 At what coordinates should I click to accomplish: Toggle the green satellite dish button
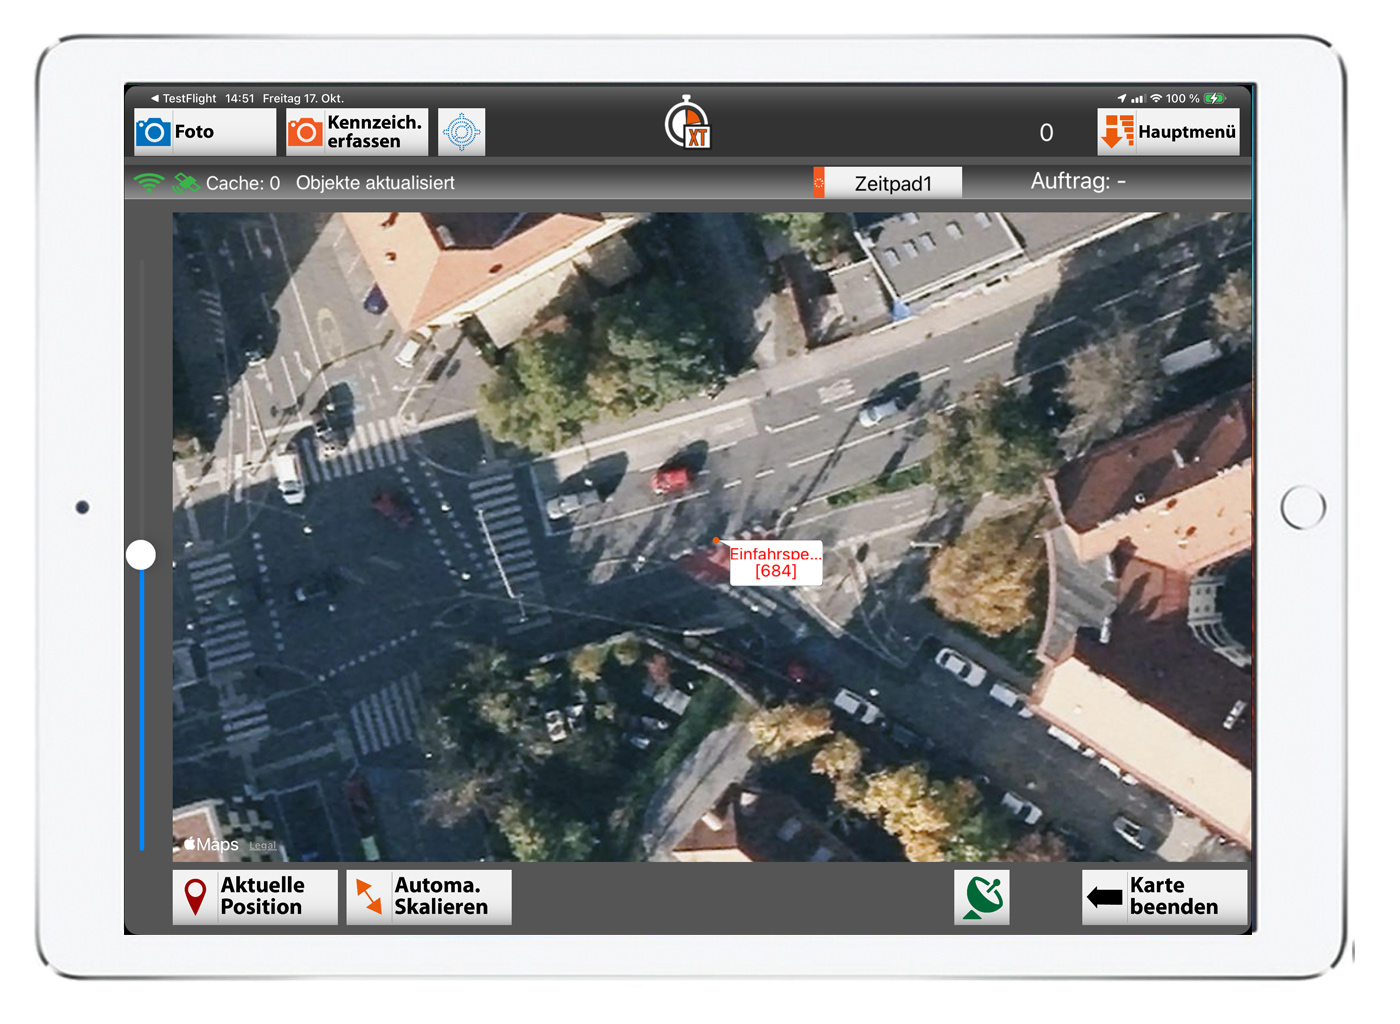tap(981, 896)
